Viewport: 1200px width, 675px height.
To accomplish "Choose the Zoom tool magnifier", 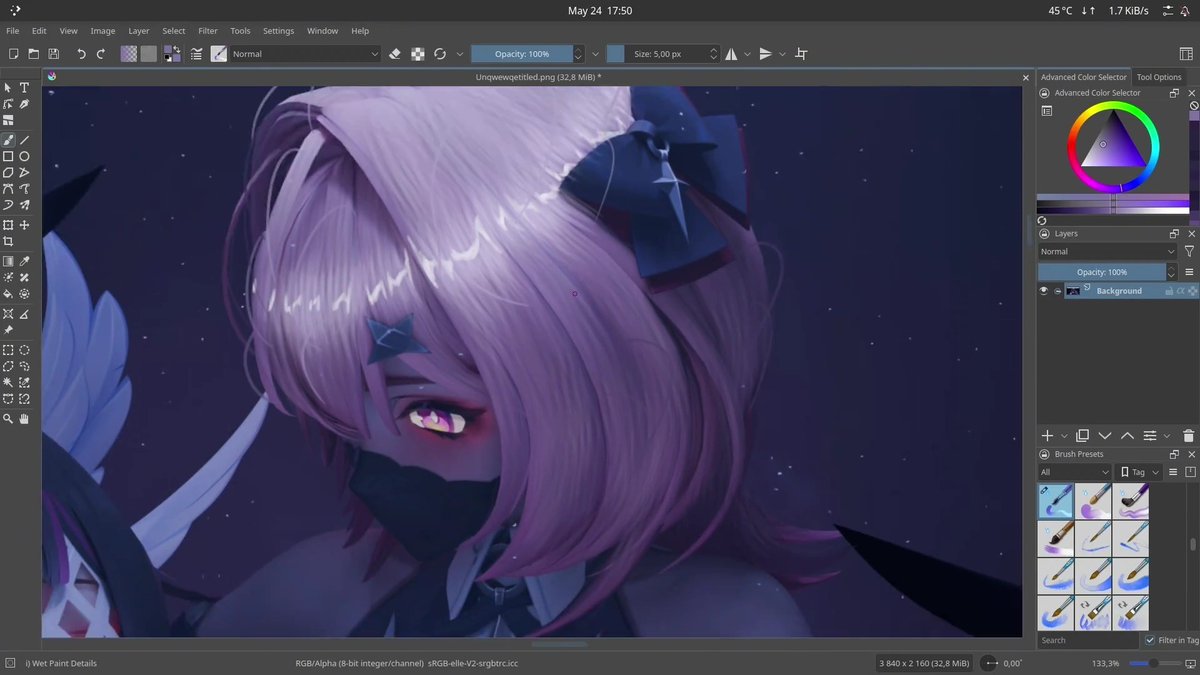I will pos(8,419).
